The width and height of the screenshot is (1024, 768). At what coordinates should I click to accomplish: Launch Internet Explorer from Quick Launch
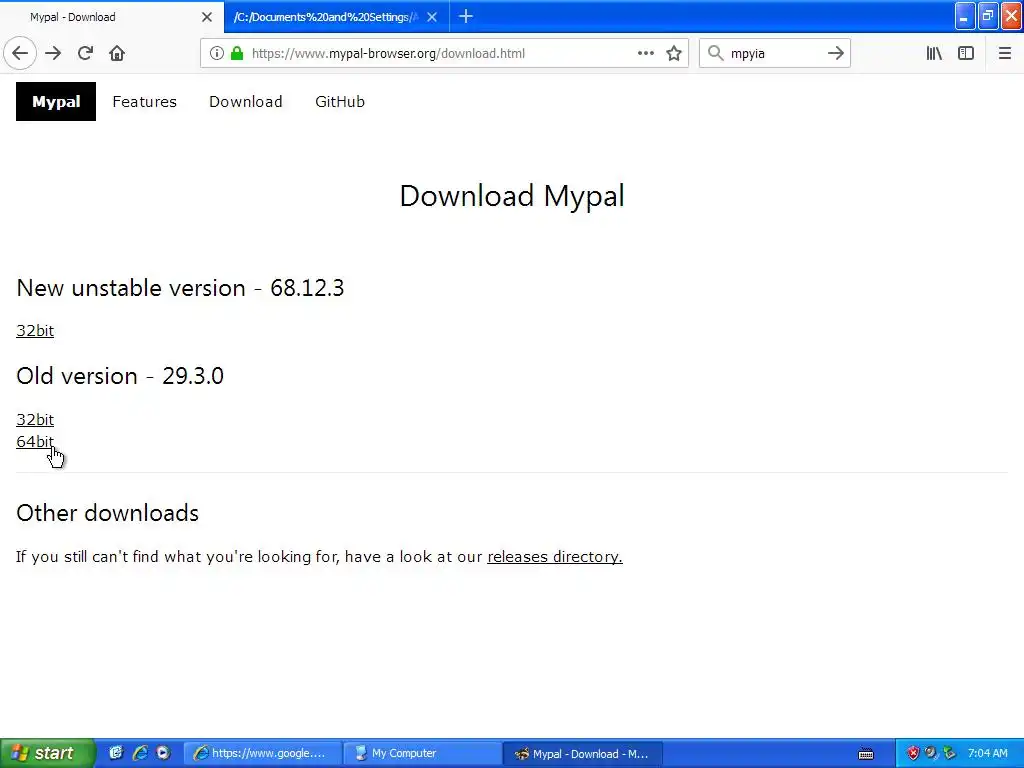pyautogui.click(x=140, y=753)
